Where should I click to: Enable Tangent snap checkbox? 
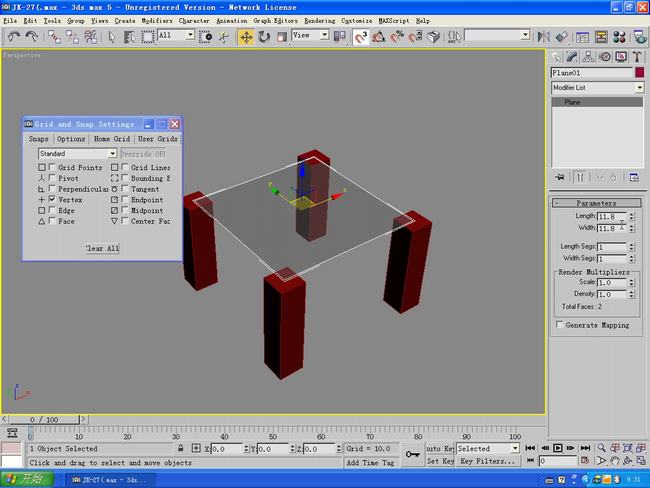click(125, 189)
